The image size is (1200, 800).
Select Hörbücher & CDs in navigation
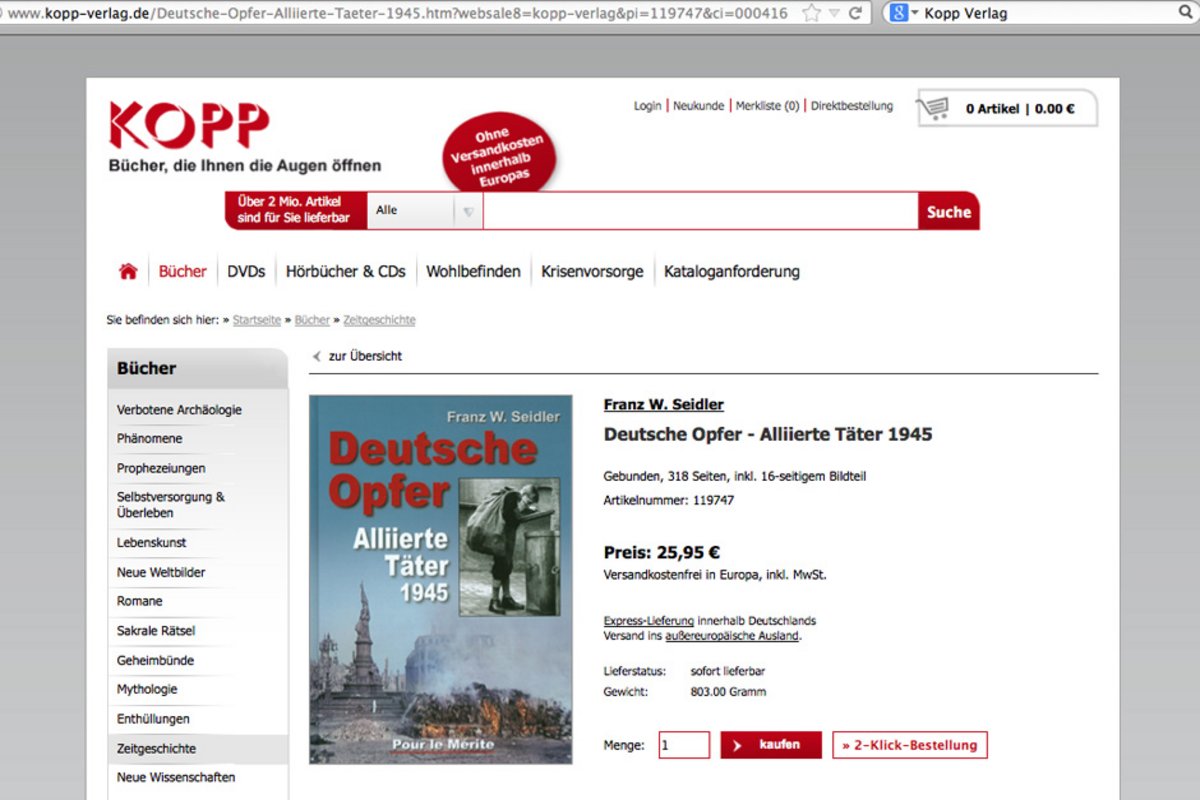pos(345,271)
